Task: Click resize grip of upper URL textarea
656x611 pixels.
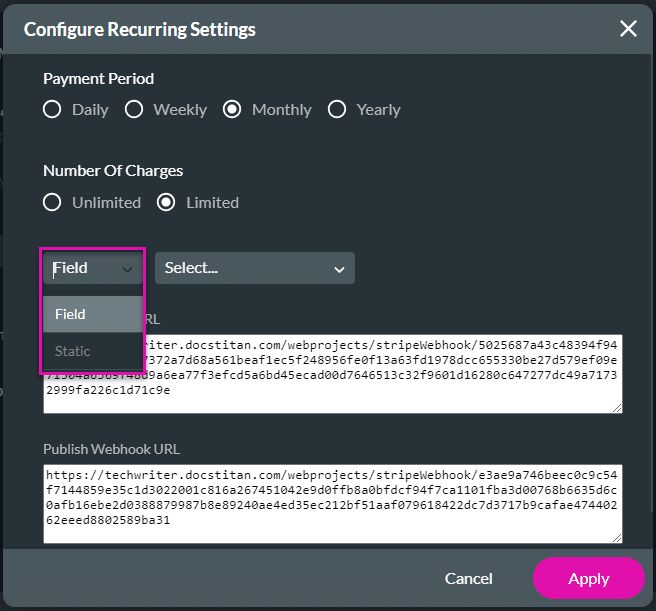Action: pos(617,408)
